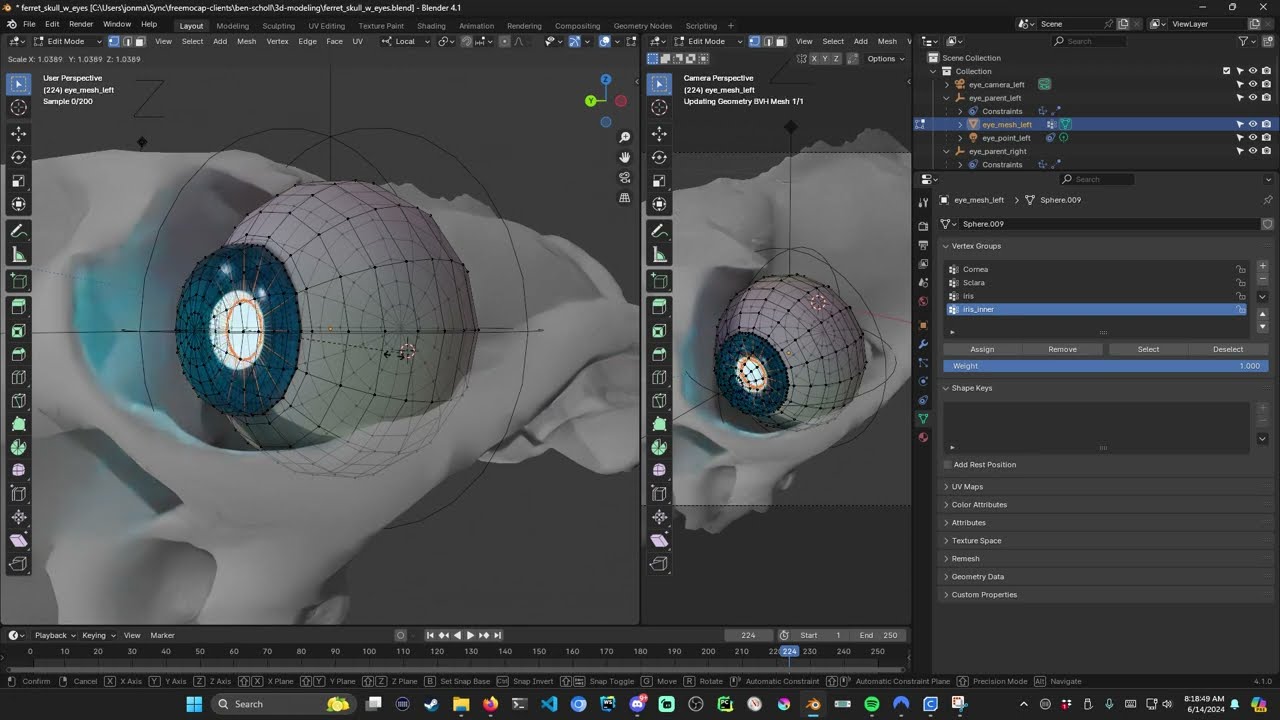This screenshot has height=720, width=1280.
Task: Click the zoom magnifier in left viewport
Action: coord(625,137)
